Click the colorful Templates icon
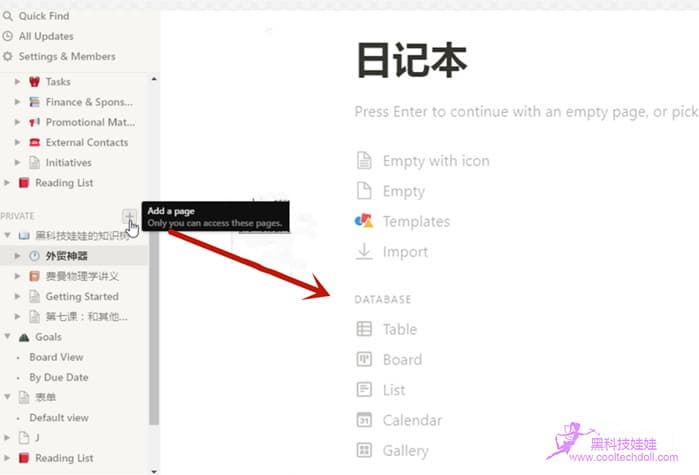The image size is (699, 475). coord(364,221)
